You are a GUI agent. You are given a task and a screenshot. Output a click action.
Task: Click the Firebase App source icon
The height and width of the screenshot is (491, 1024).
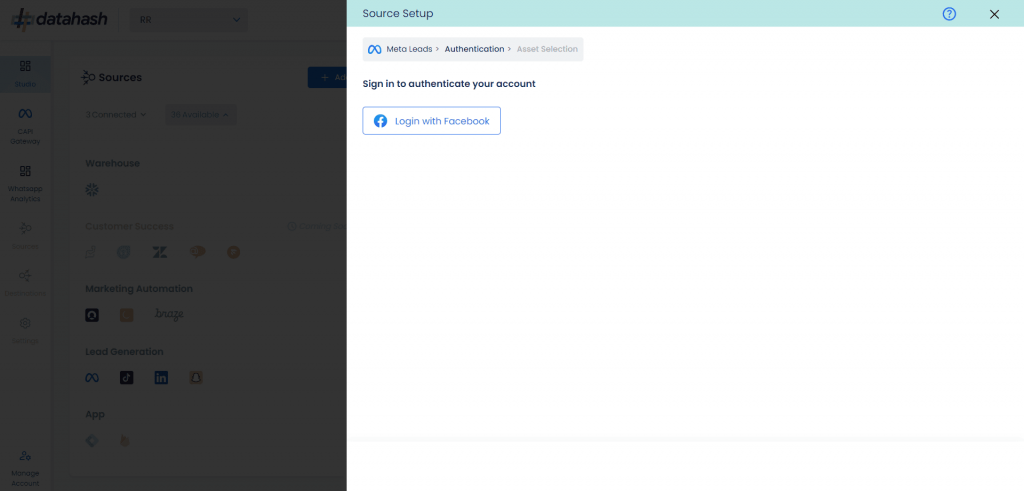125,441
